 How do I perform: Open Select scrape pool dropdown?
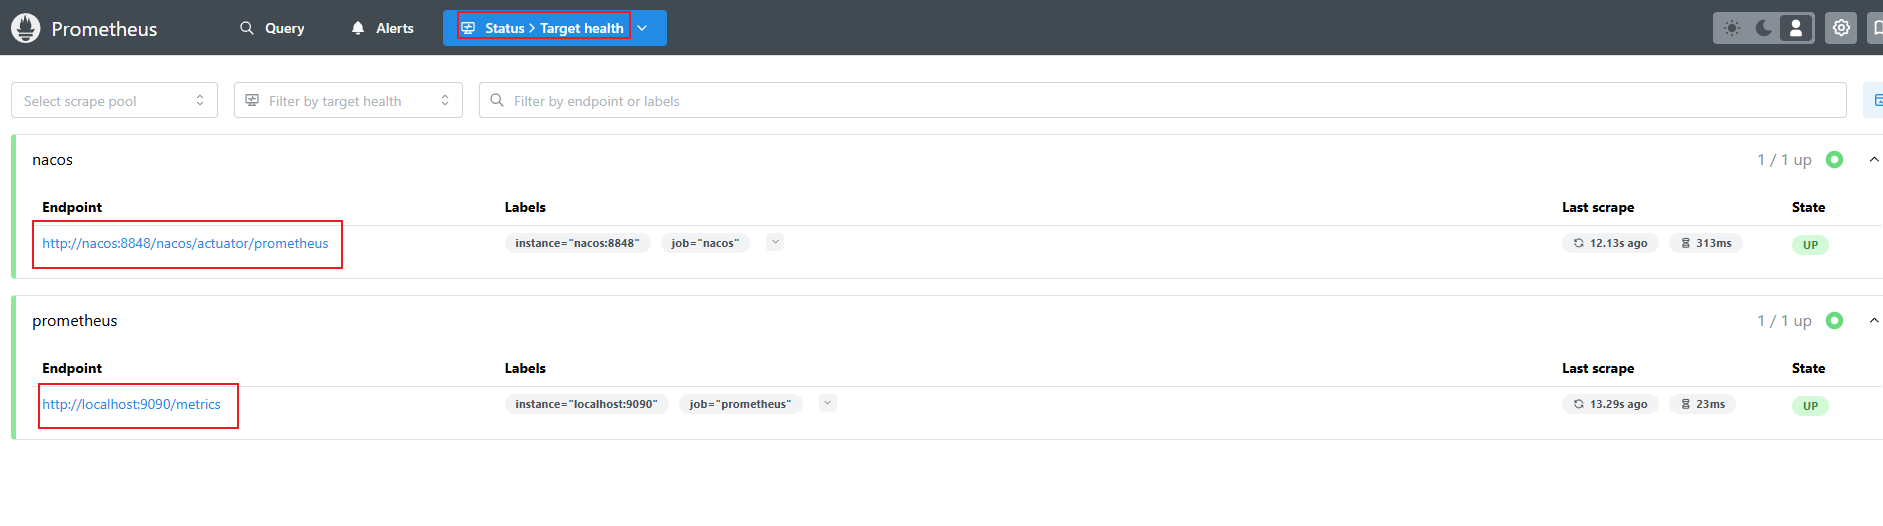click(x=114, y=100)
